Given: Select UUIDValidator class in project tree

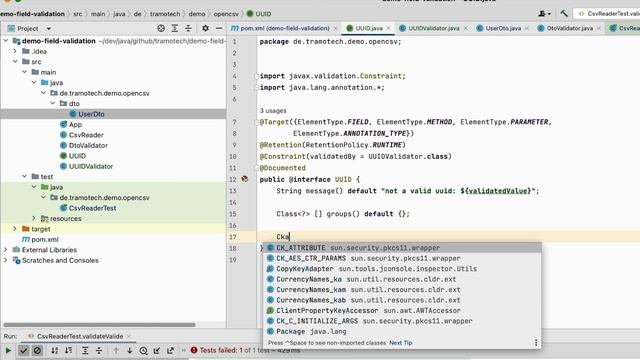Looking at the screenshot, I should (x=91, y=166).
